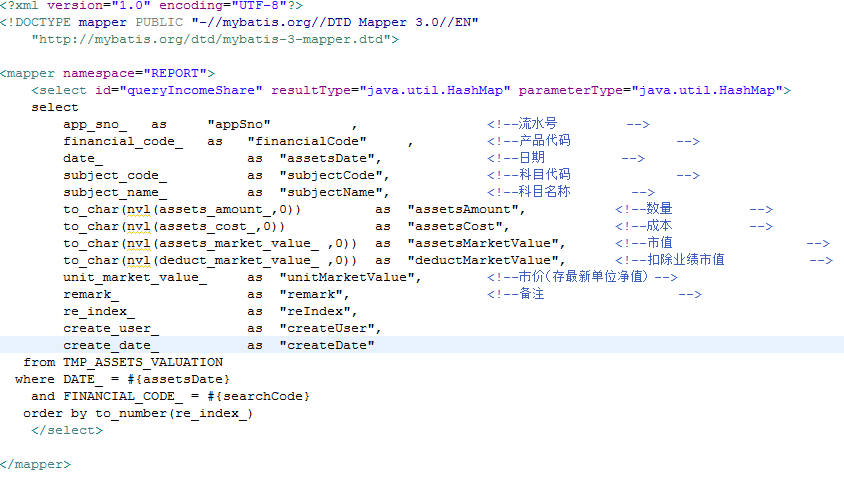Click the "financialCode" alias
The height and width of the screenshot is (502, 844).
(x=307, y=142)
